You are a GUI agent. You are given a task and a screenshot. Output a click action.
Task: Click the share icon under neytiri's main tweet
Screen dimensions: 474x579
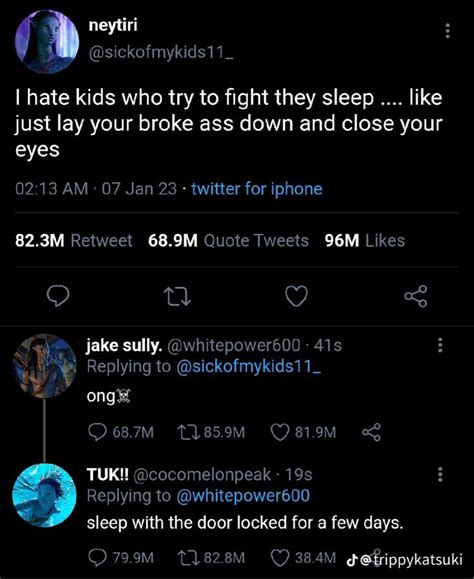point(416,296)
